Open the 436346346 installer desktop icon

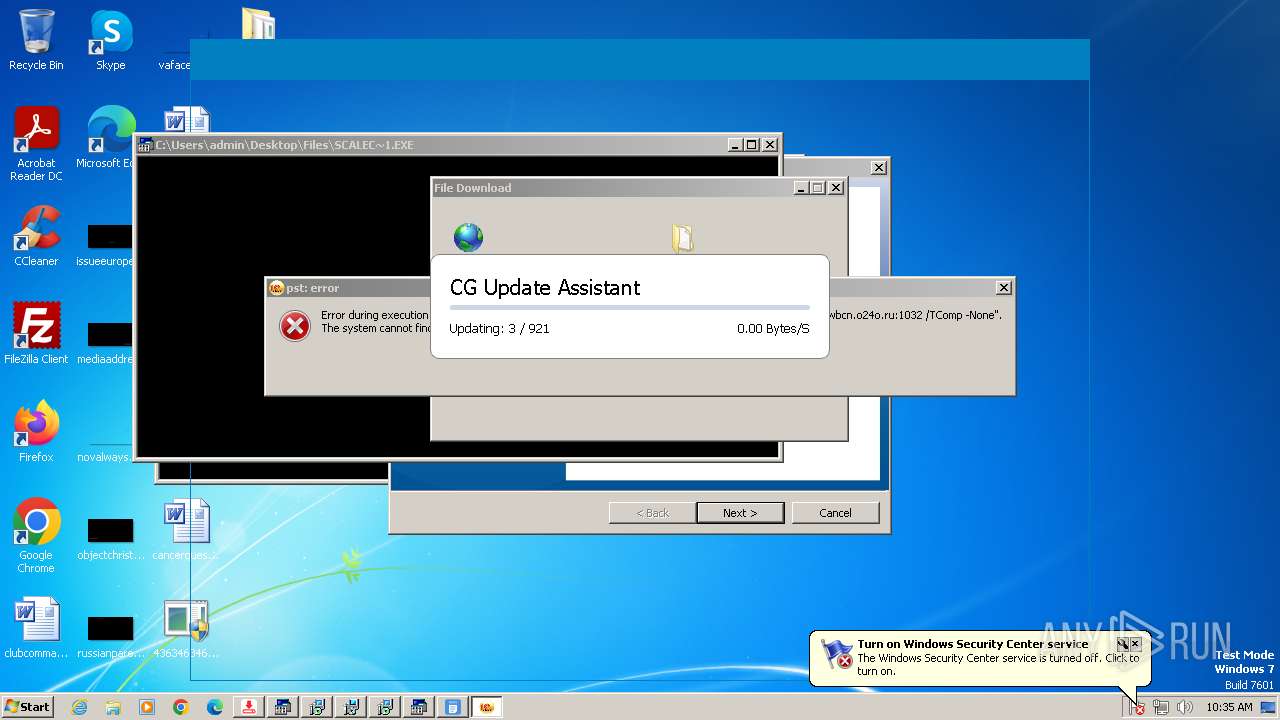pos(186,628)
